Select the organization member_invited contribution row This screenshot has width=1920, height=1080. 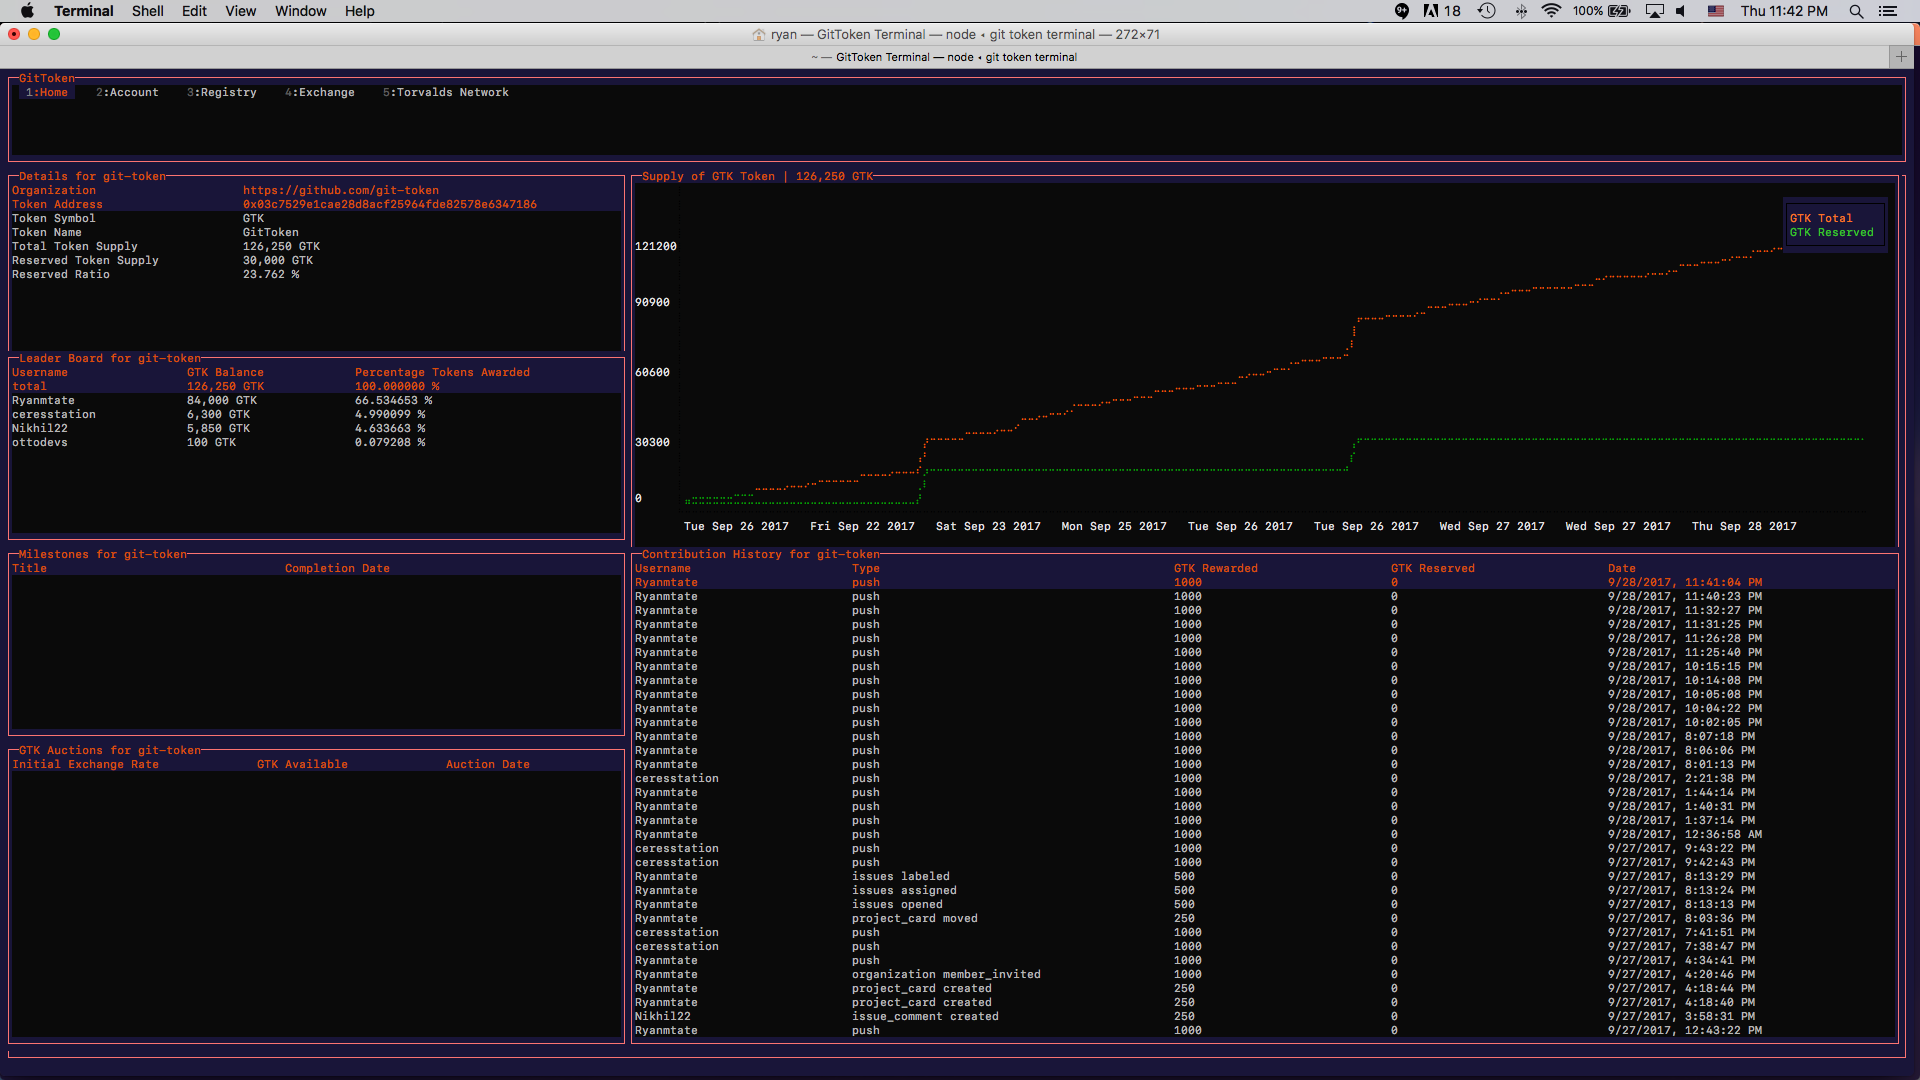point(945,974)
